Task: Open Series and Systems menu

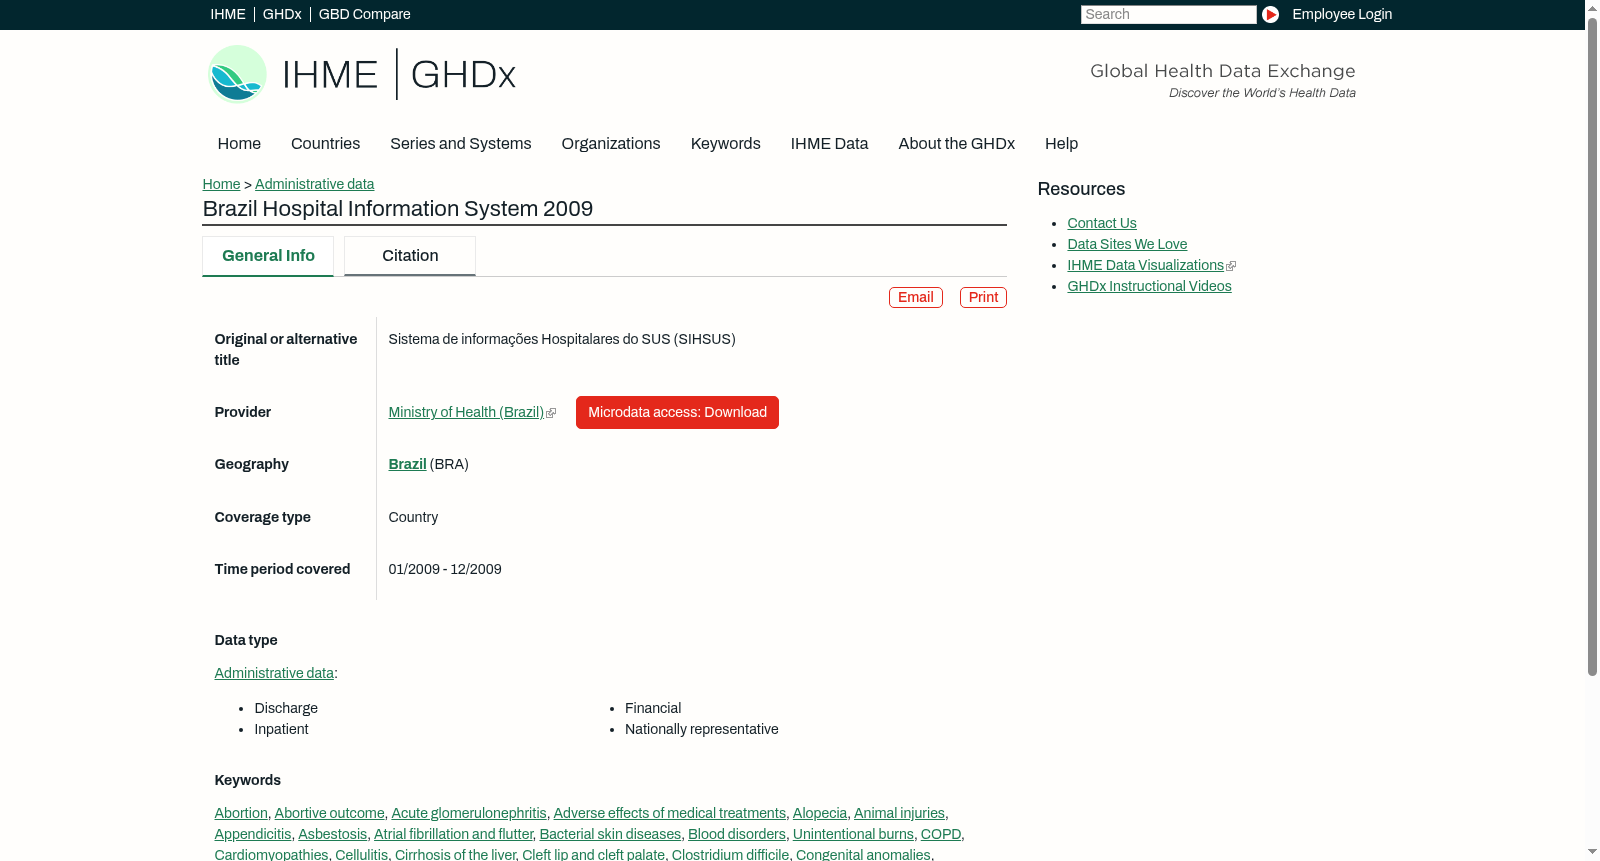Action: (461, 144)
